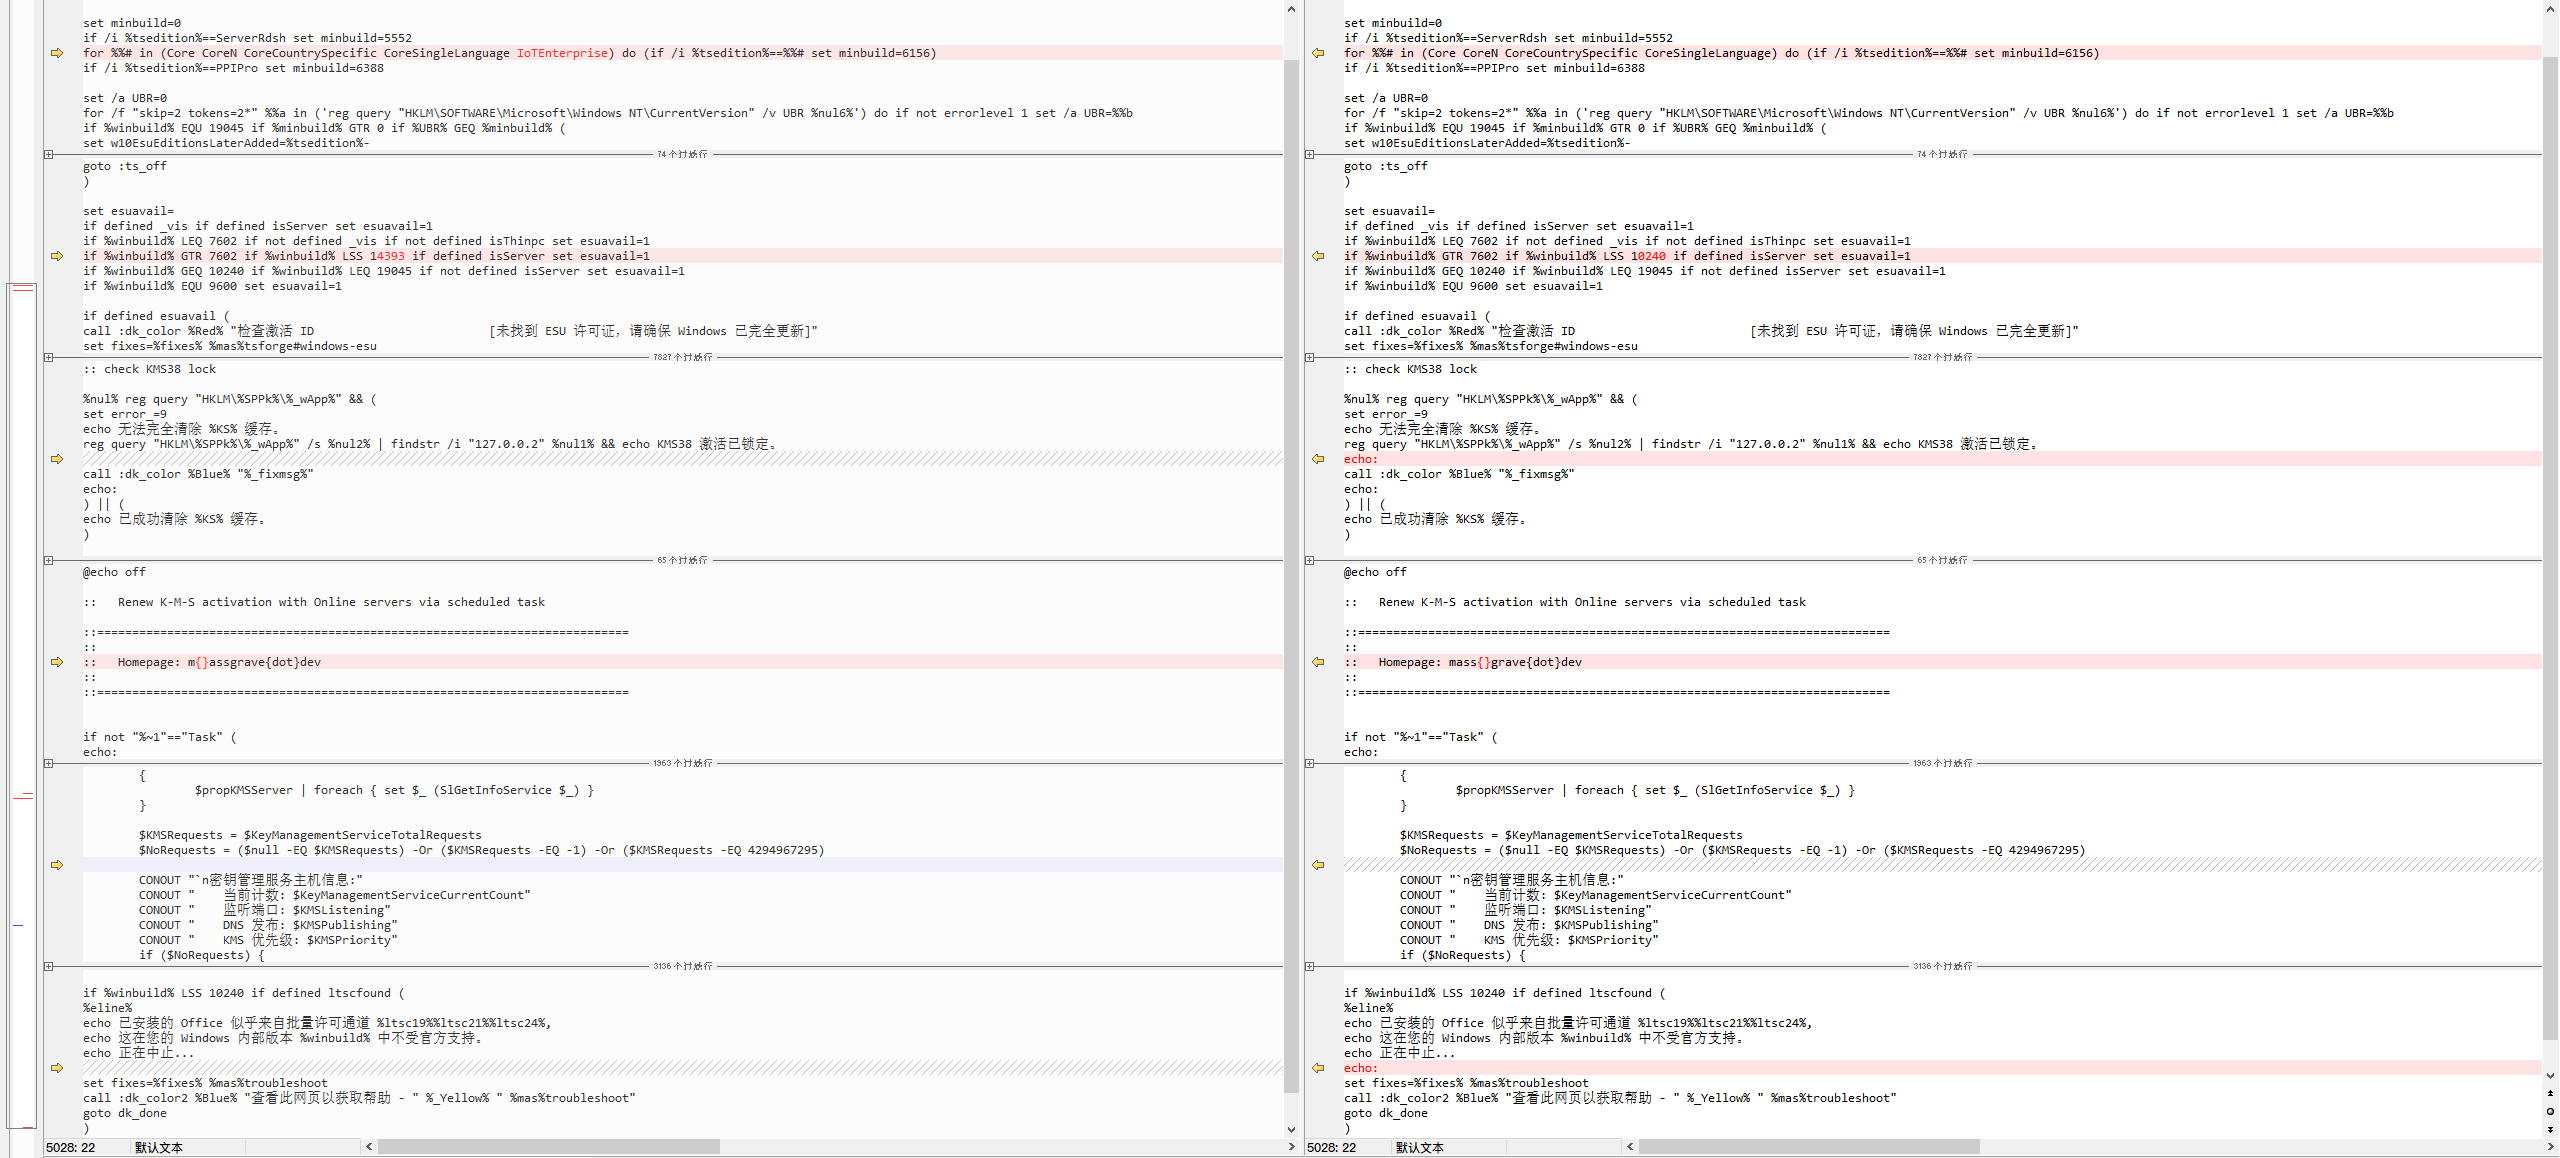Expand 3136 collapsed lines in left pane

[x=48, y=966]
